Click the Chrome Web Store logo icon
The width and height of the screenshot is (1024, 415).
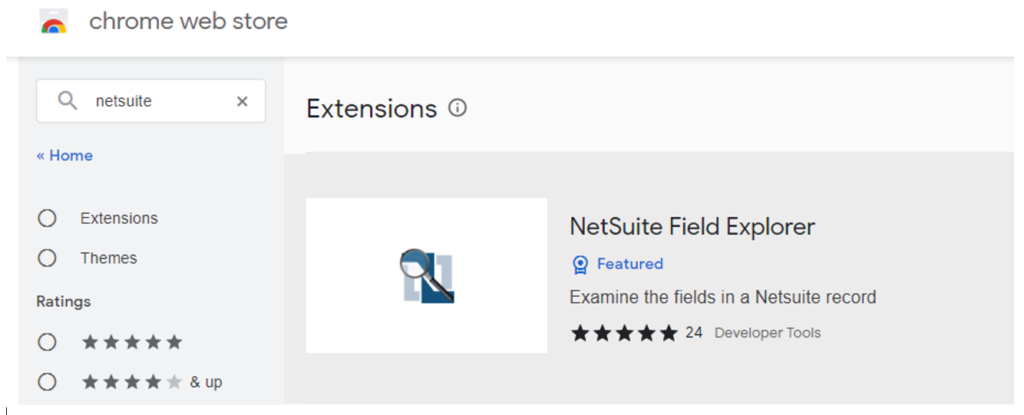coord(54,22)
